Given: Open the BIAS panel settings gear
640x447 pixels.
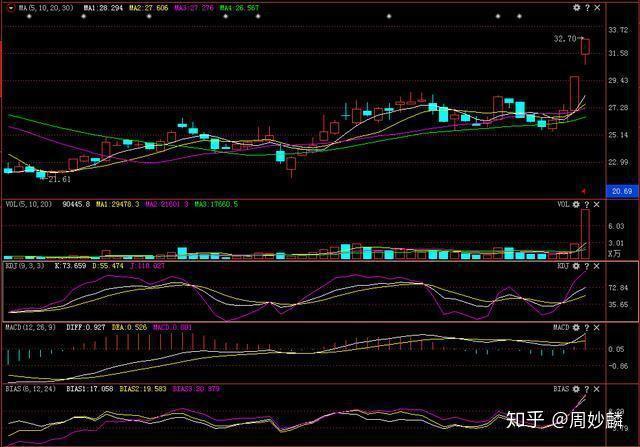Looking at the screenshot, I should (x=576, y=389).
